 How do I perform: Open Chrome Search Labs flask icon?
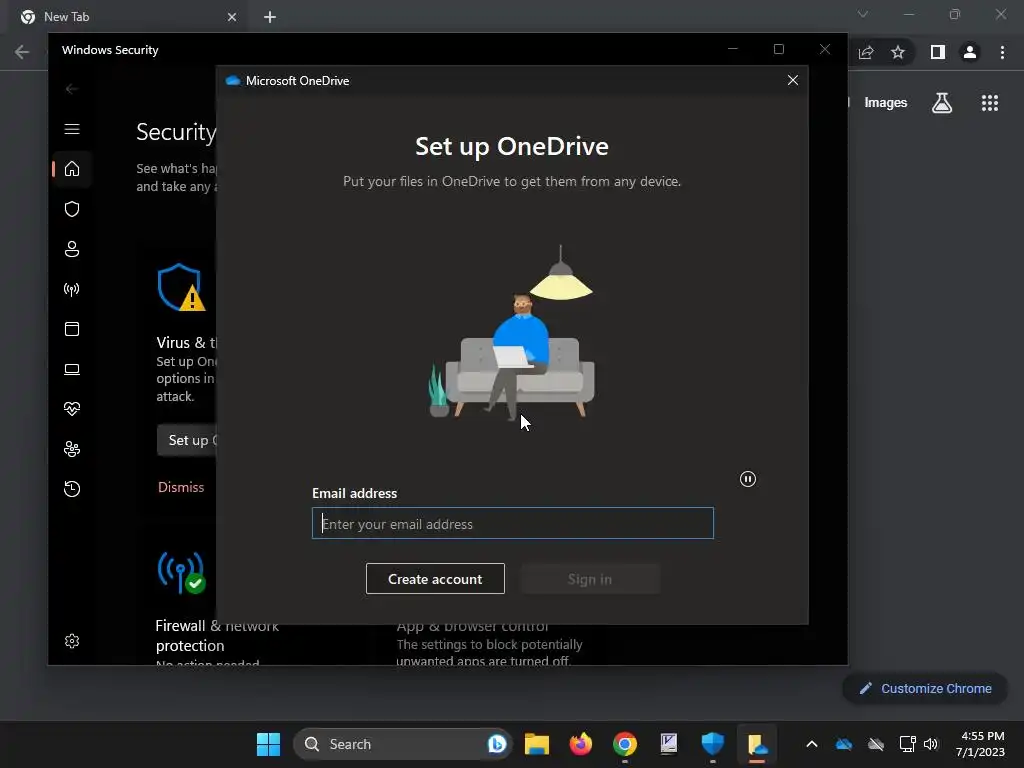point(942,103)
